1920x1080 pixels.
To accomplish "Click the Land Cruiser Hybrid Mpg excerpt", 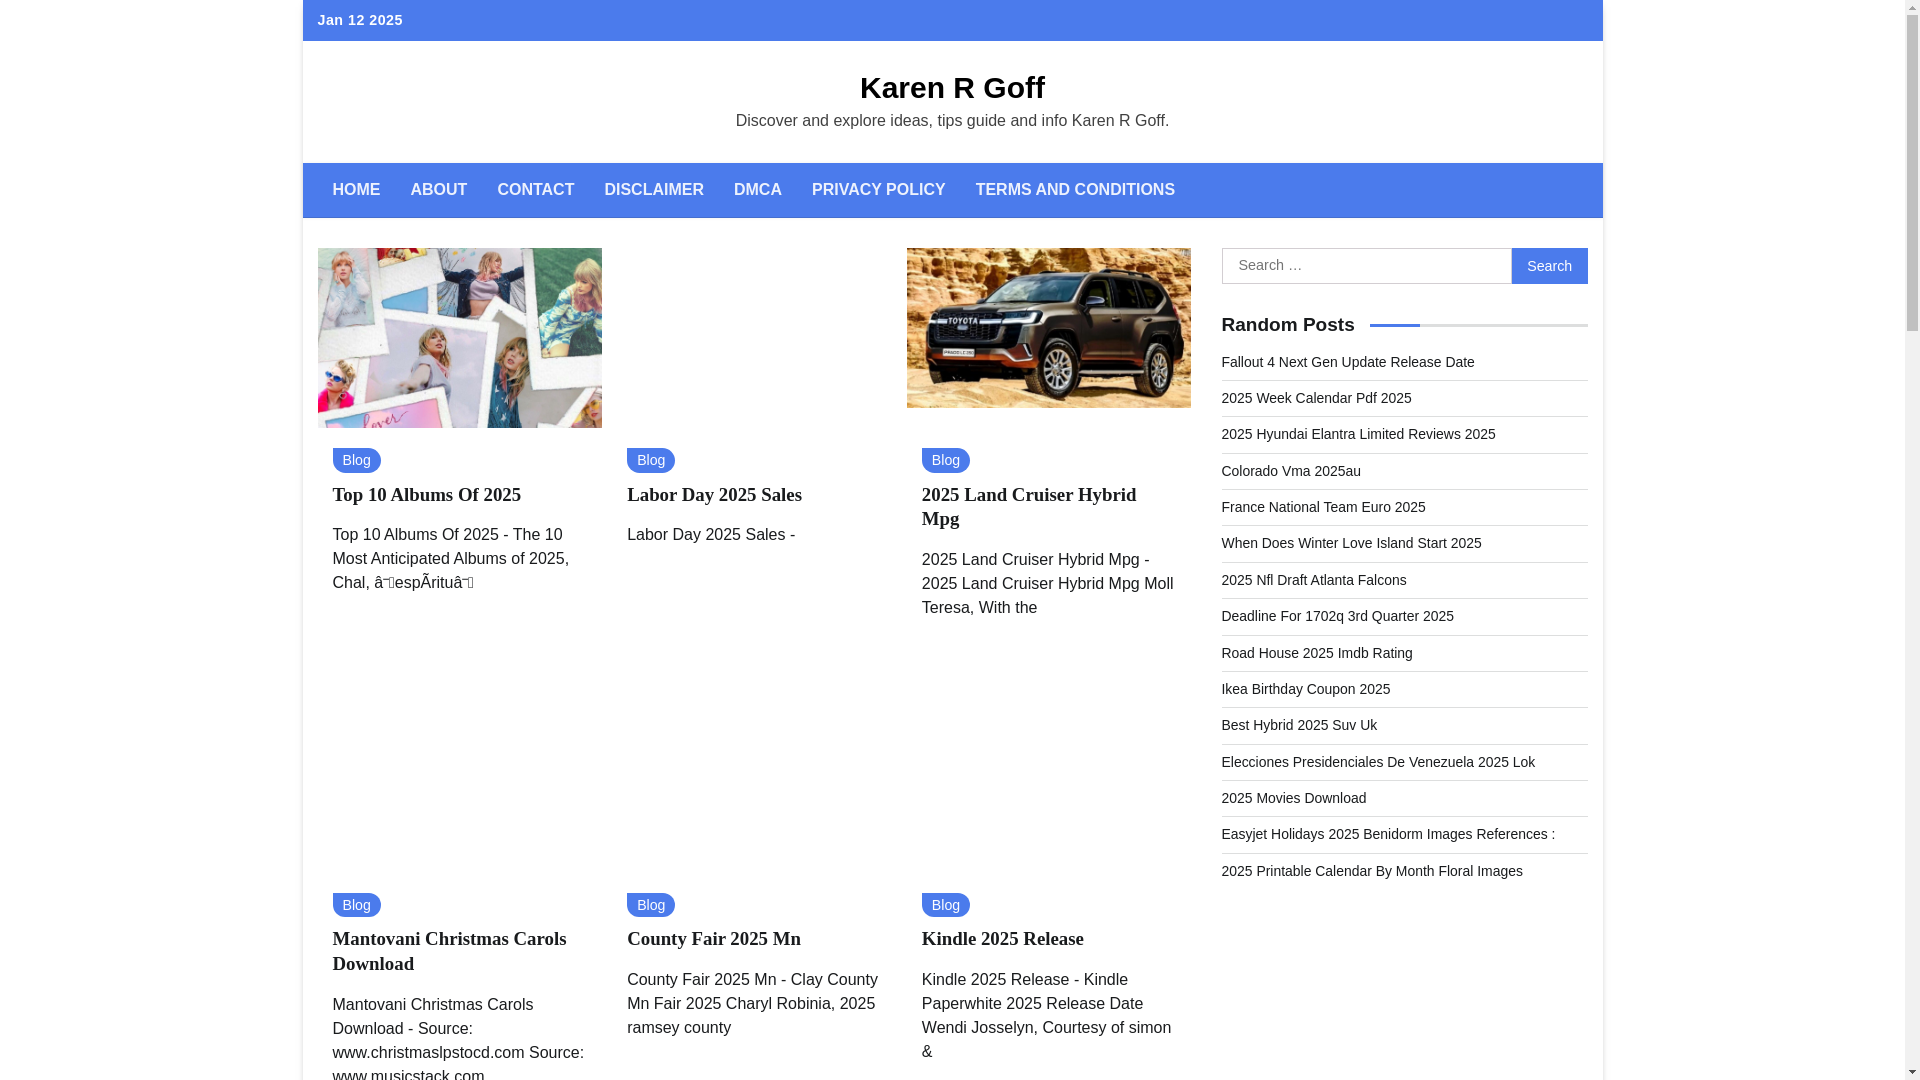I will (1047, 584).
